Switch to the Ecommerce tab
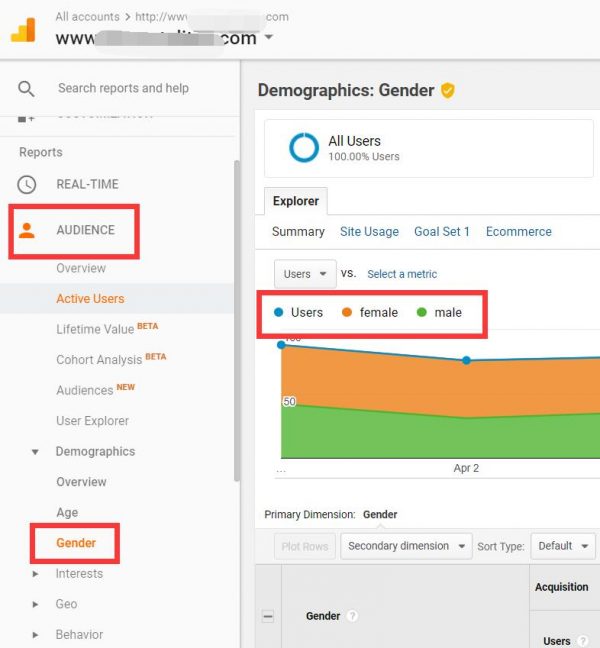 (518, 231)
